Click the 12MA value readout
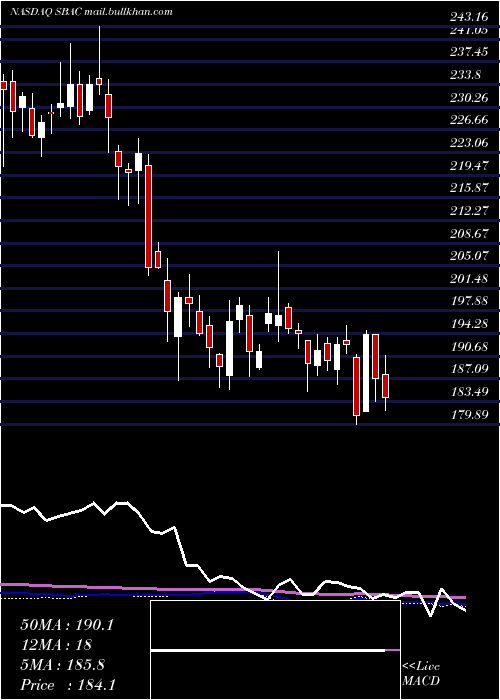This screenshot has height=700, width=500. point(56,645)
